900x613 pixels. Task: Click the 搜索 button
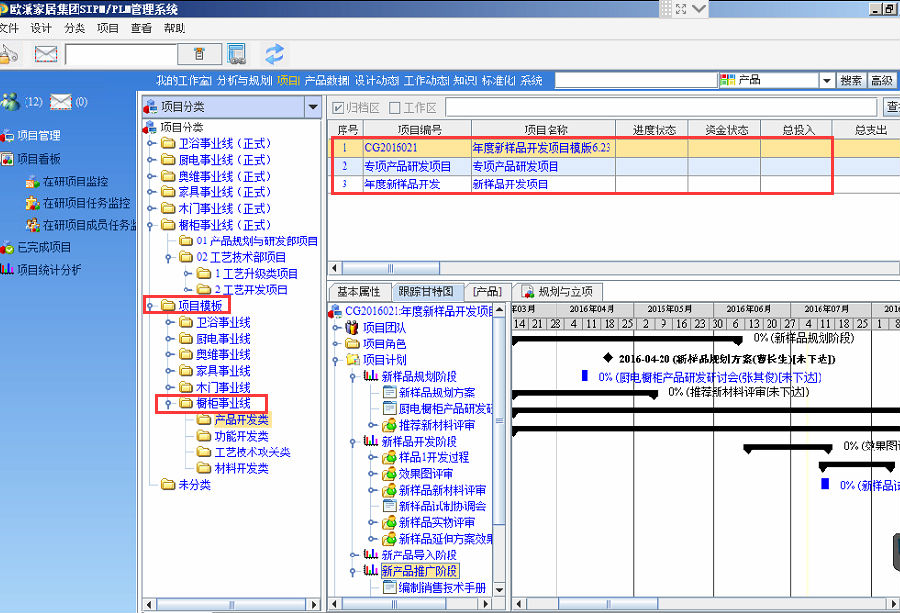[851, 81]
